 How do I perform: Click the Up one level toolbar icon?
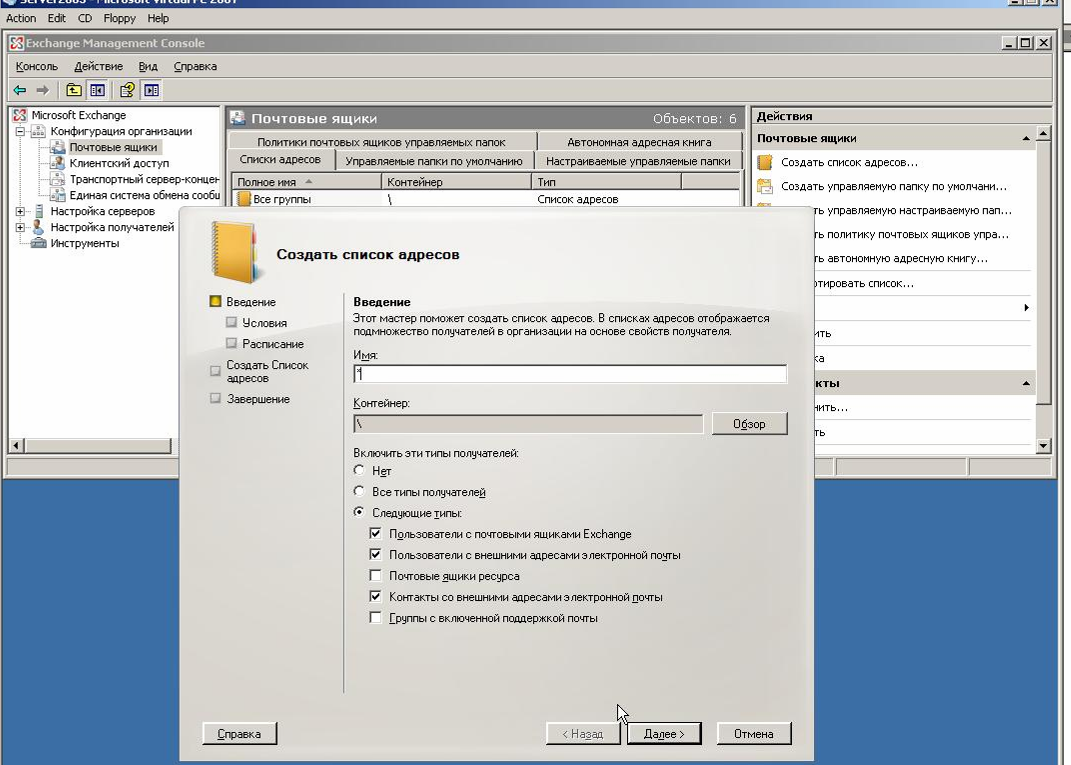pyautogui.click(x=74, y=90)
